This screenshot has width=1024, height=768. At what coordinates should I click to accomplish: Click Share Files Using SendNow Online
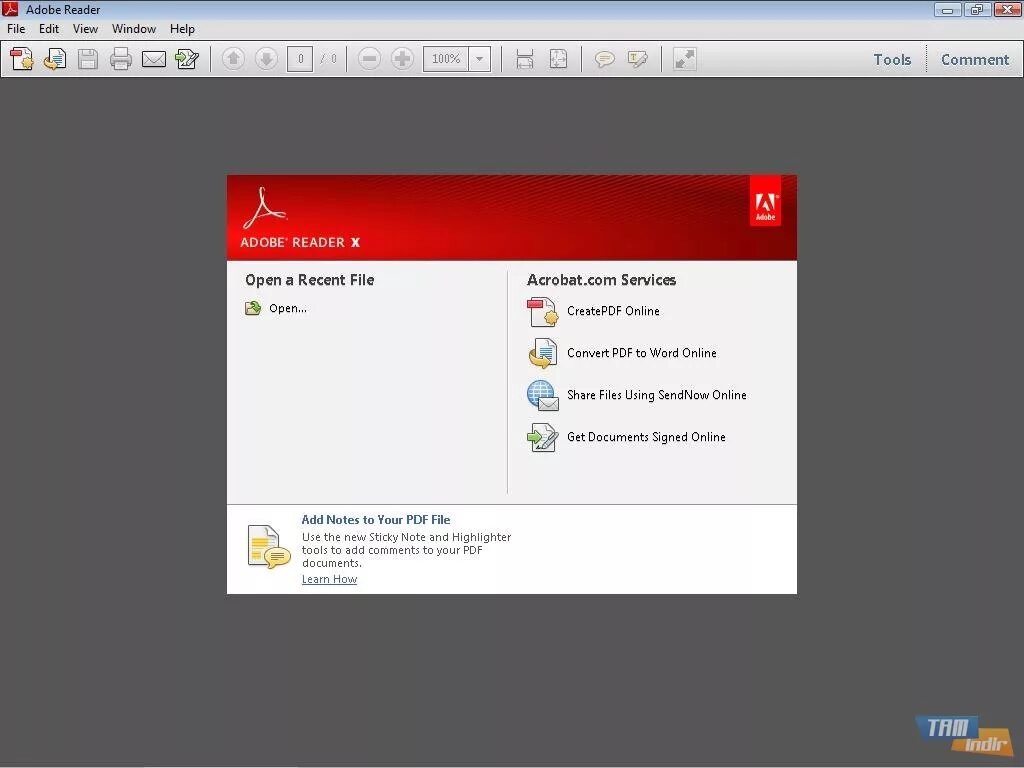tap(657, 395)
